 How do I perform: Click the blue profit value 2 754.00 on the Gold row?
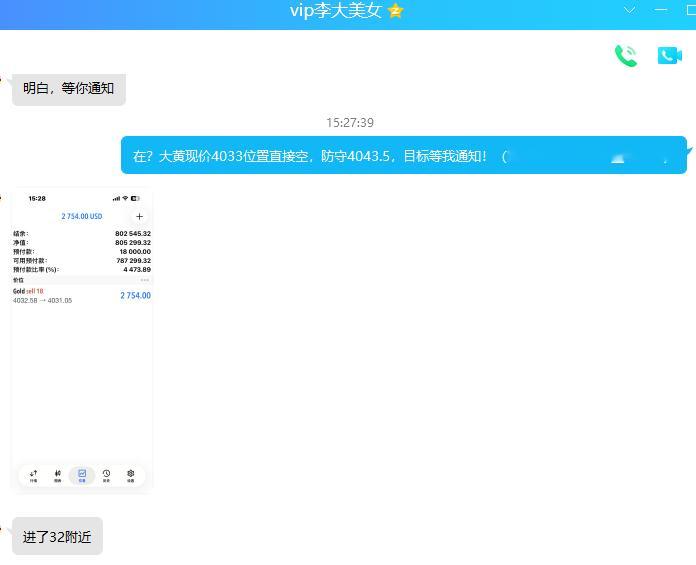pyautogui.click(x=135, y=296)
